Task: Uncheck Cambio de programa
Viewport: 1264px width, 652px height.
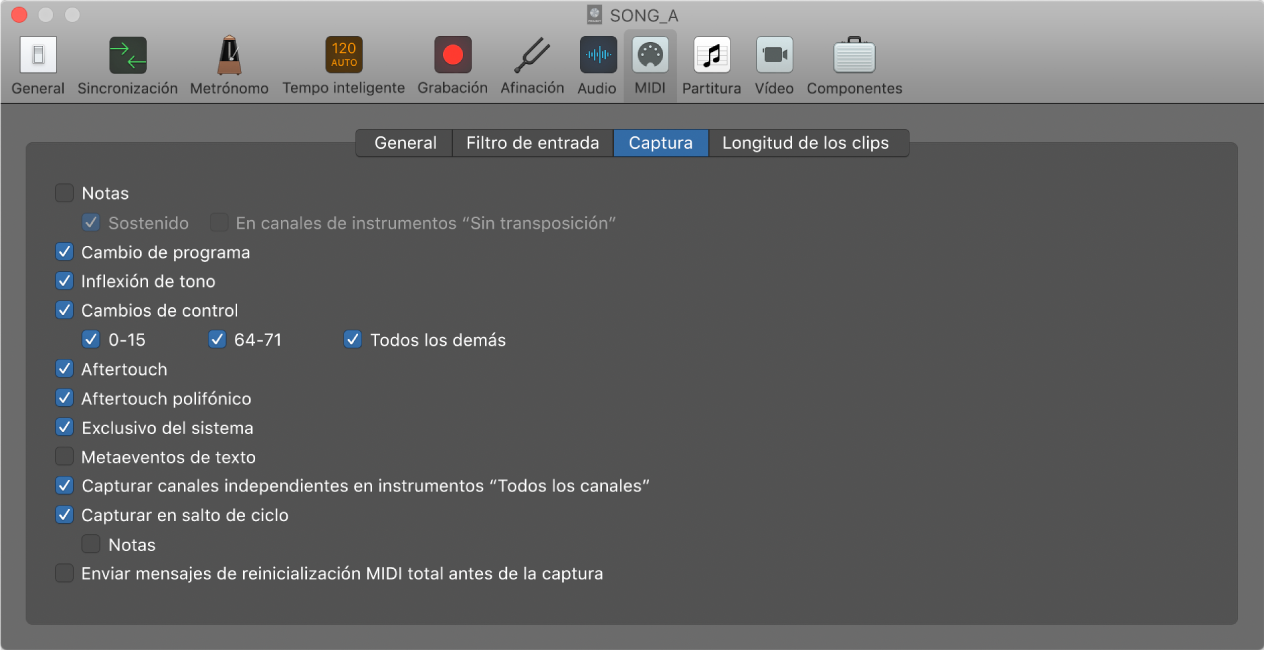Action: pos(65,252)
